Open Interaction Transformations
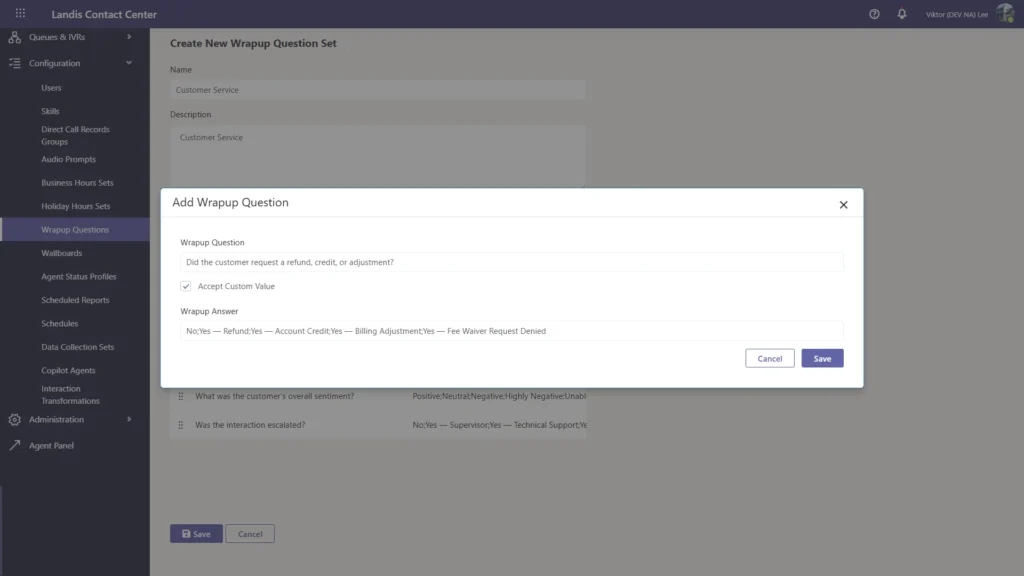 tap(70, 394)
